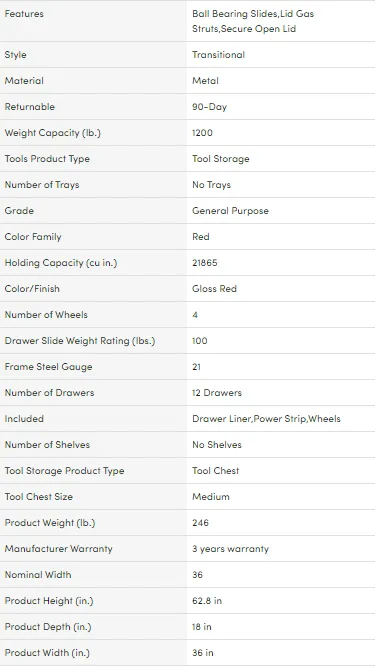
Task: Select the No Trays value
Action: pyautogui.click(x=211, y=185)
